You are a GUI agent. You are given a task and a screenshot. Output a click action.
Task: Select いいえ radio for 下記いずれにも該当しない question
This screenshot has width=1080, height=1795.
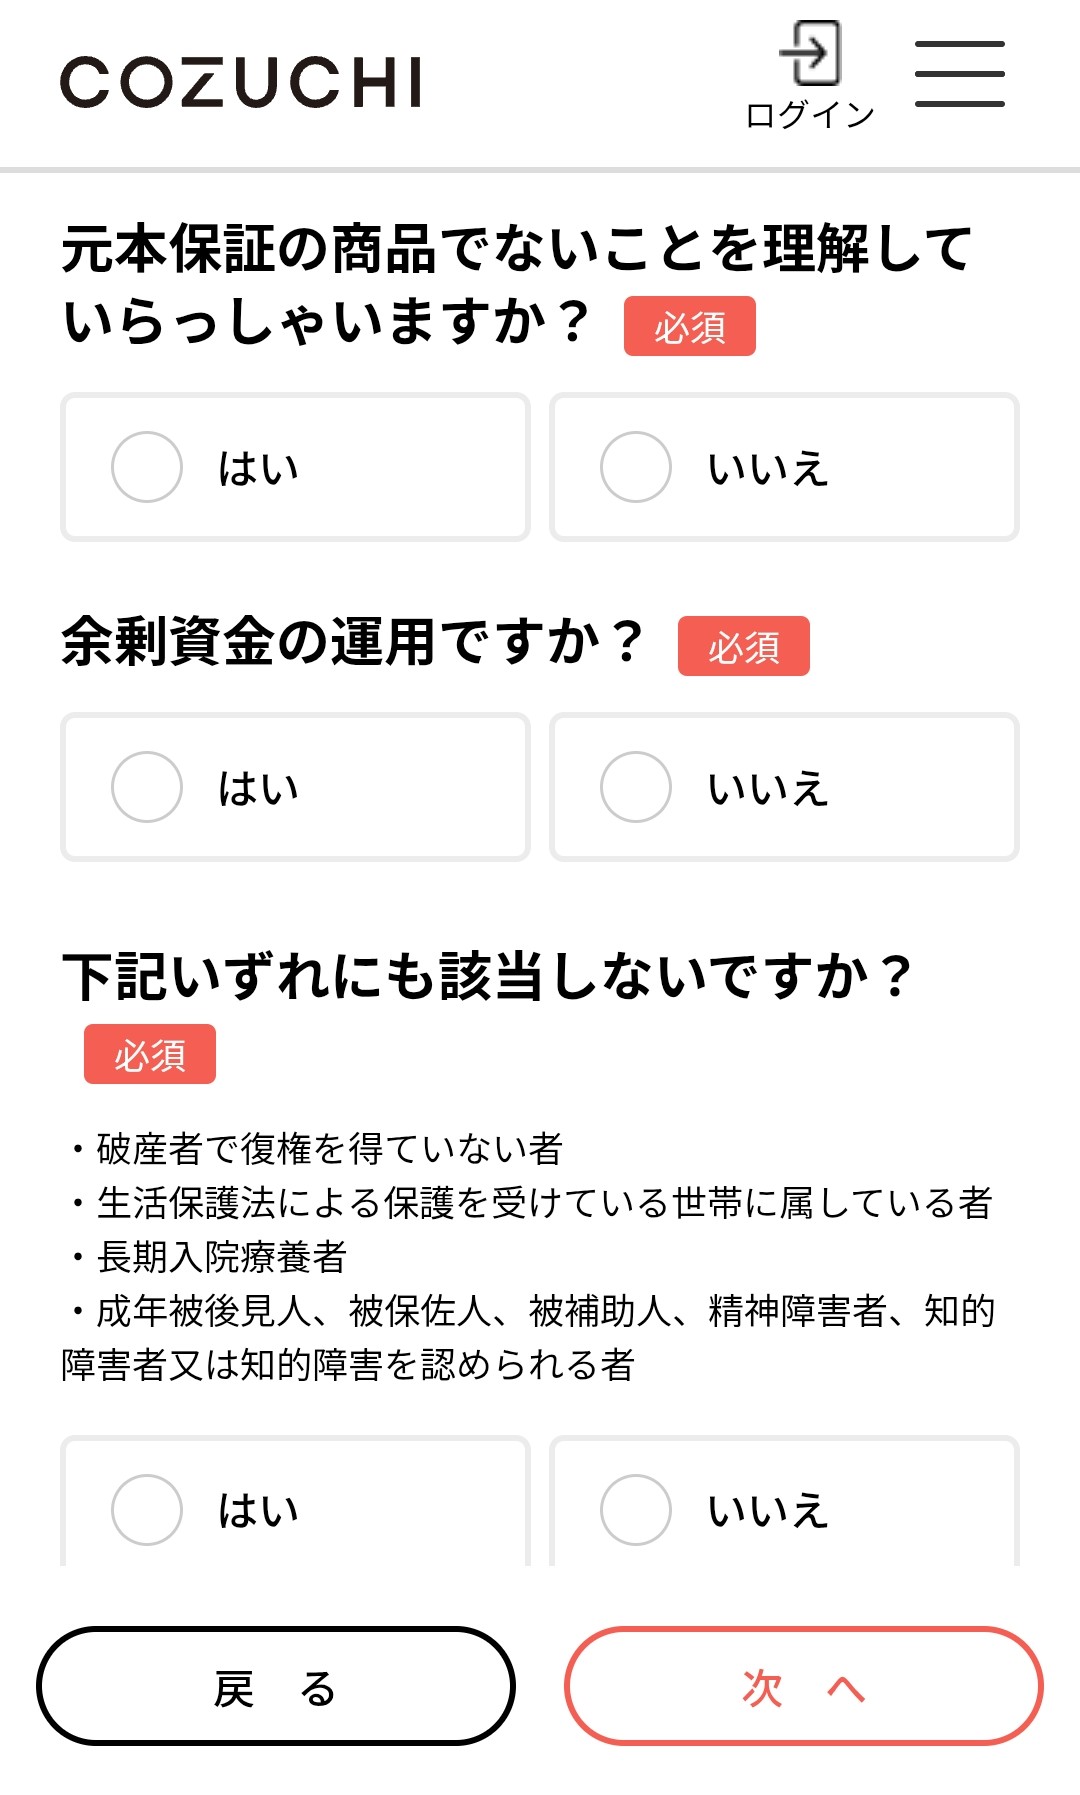click(636, 1509)
